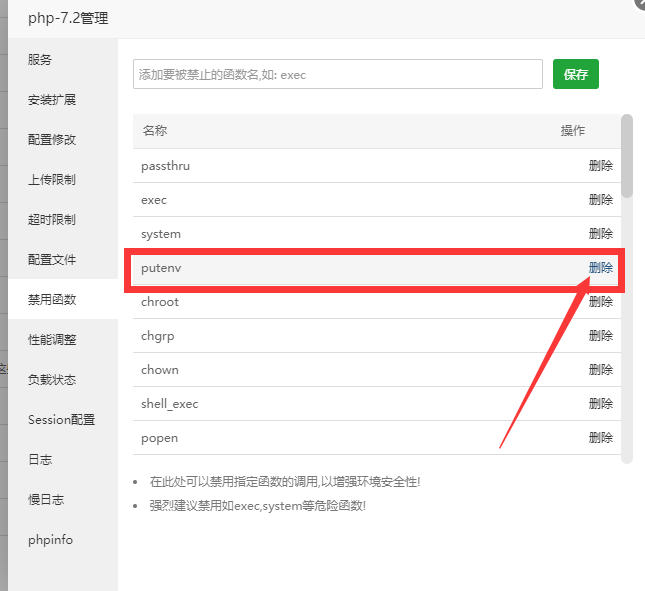Open the 服务 service tab
This screenshot has height=591, width=645.
tap(40, 60)
